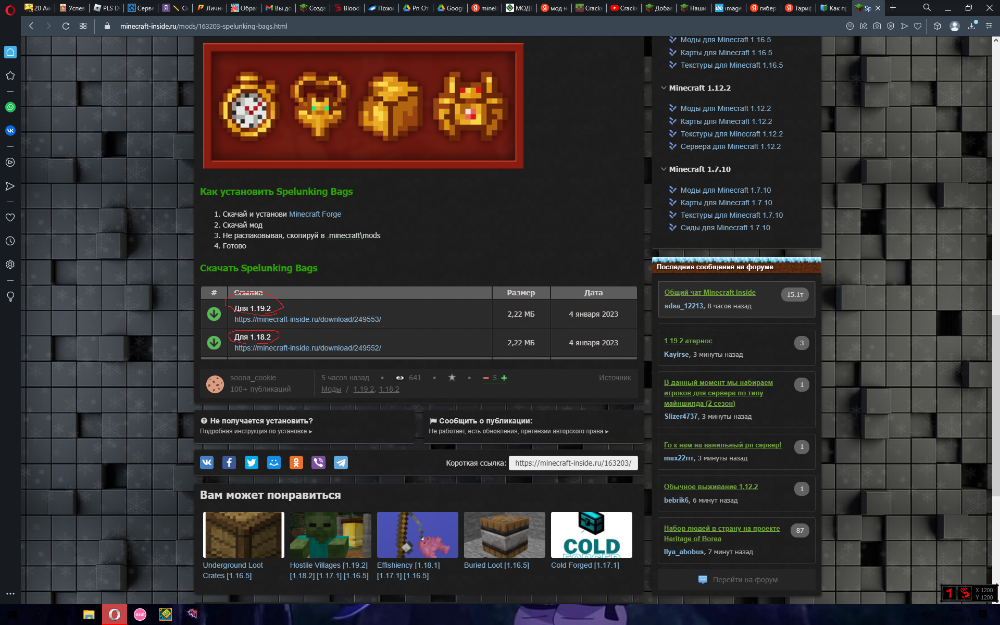This screenshot has width=1000, height=625.
Task: Switch to the 'image' browser tab
Action: click(x=728, y=8)
